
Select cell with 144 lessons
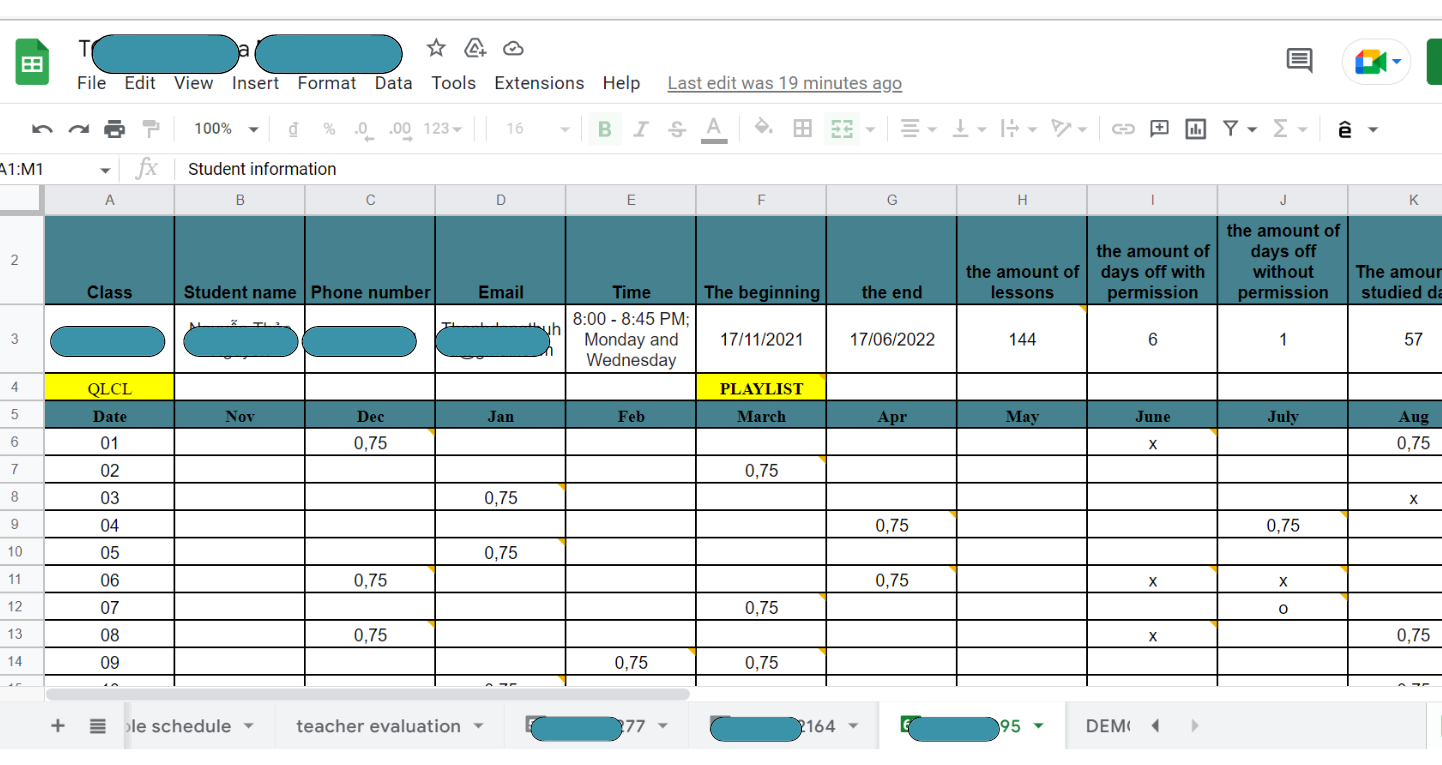(x=1022, y=339)
